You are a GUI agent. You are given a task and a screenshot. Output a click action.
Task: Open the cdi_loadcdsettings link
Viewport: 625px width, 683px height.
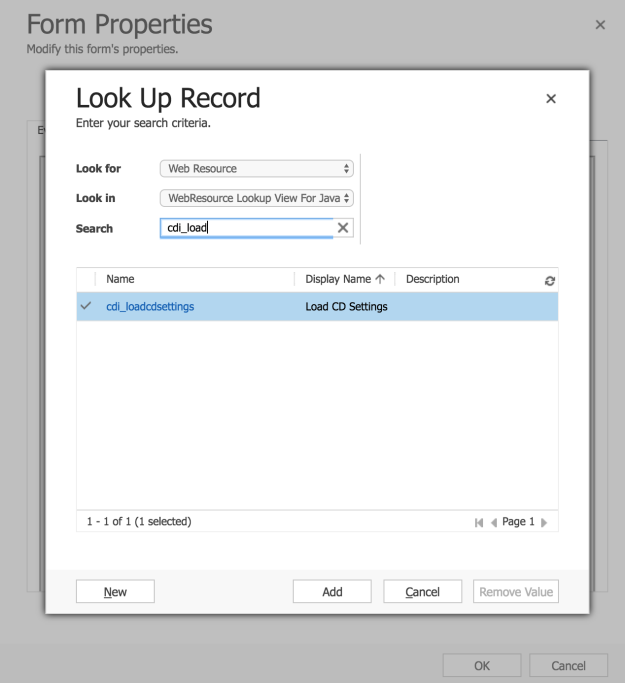click(x=150, y=307)
